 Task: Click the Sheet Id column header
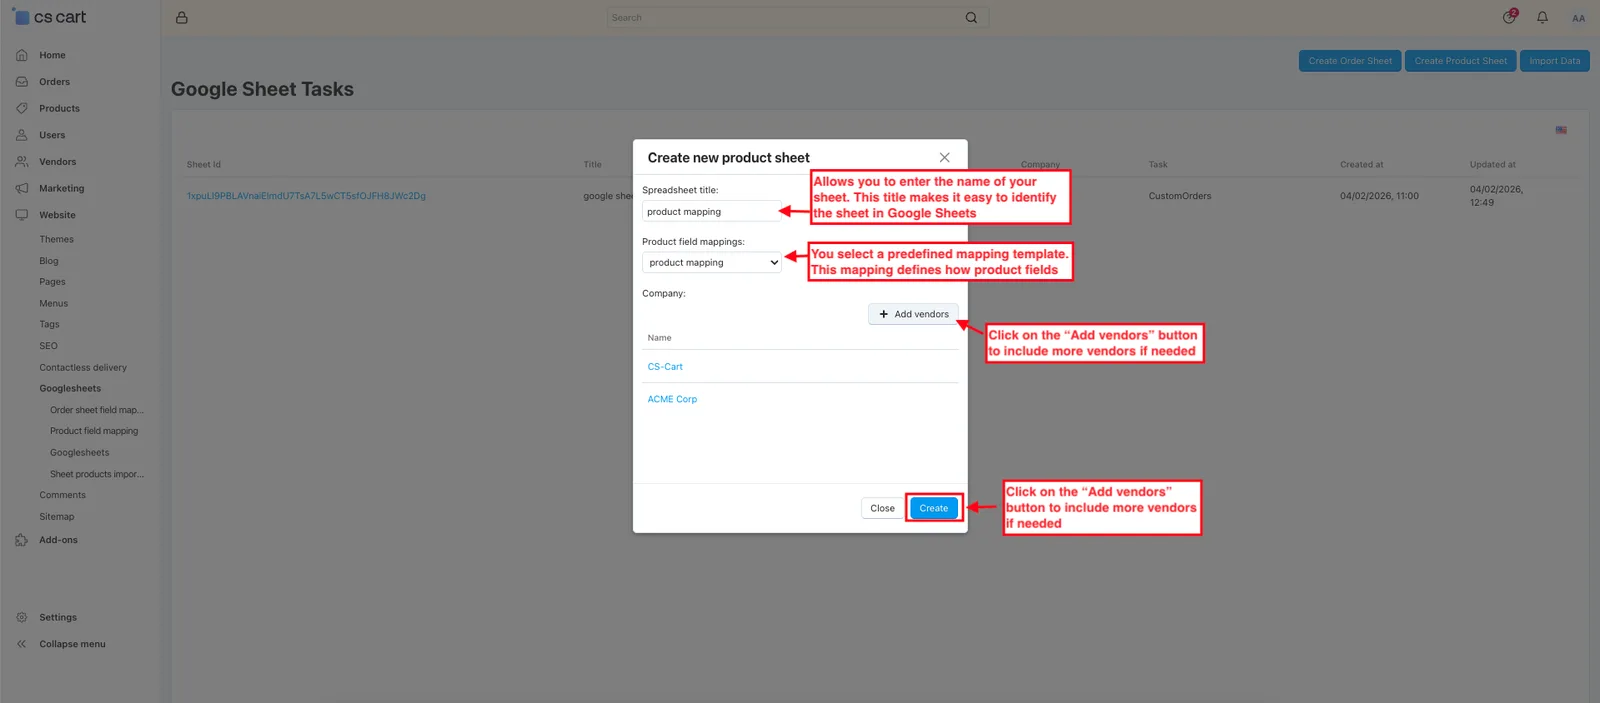click(x=204, y=165)
